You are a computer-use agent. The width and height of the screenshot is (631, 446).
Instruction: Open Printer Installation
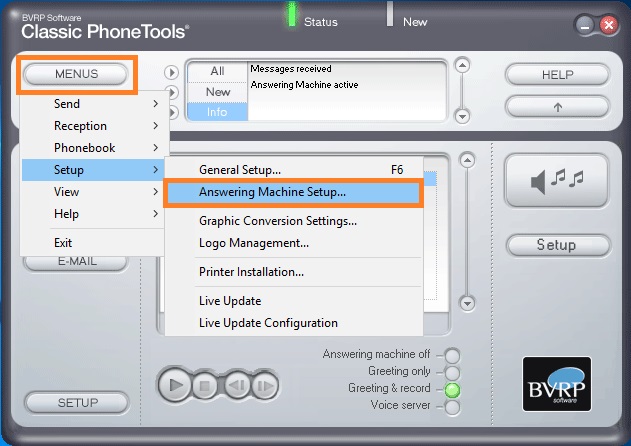coord(294,272)
